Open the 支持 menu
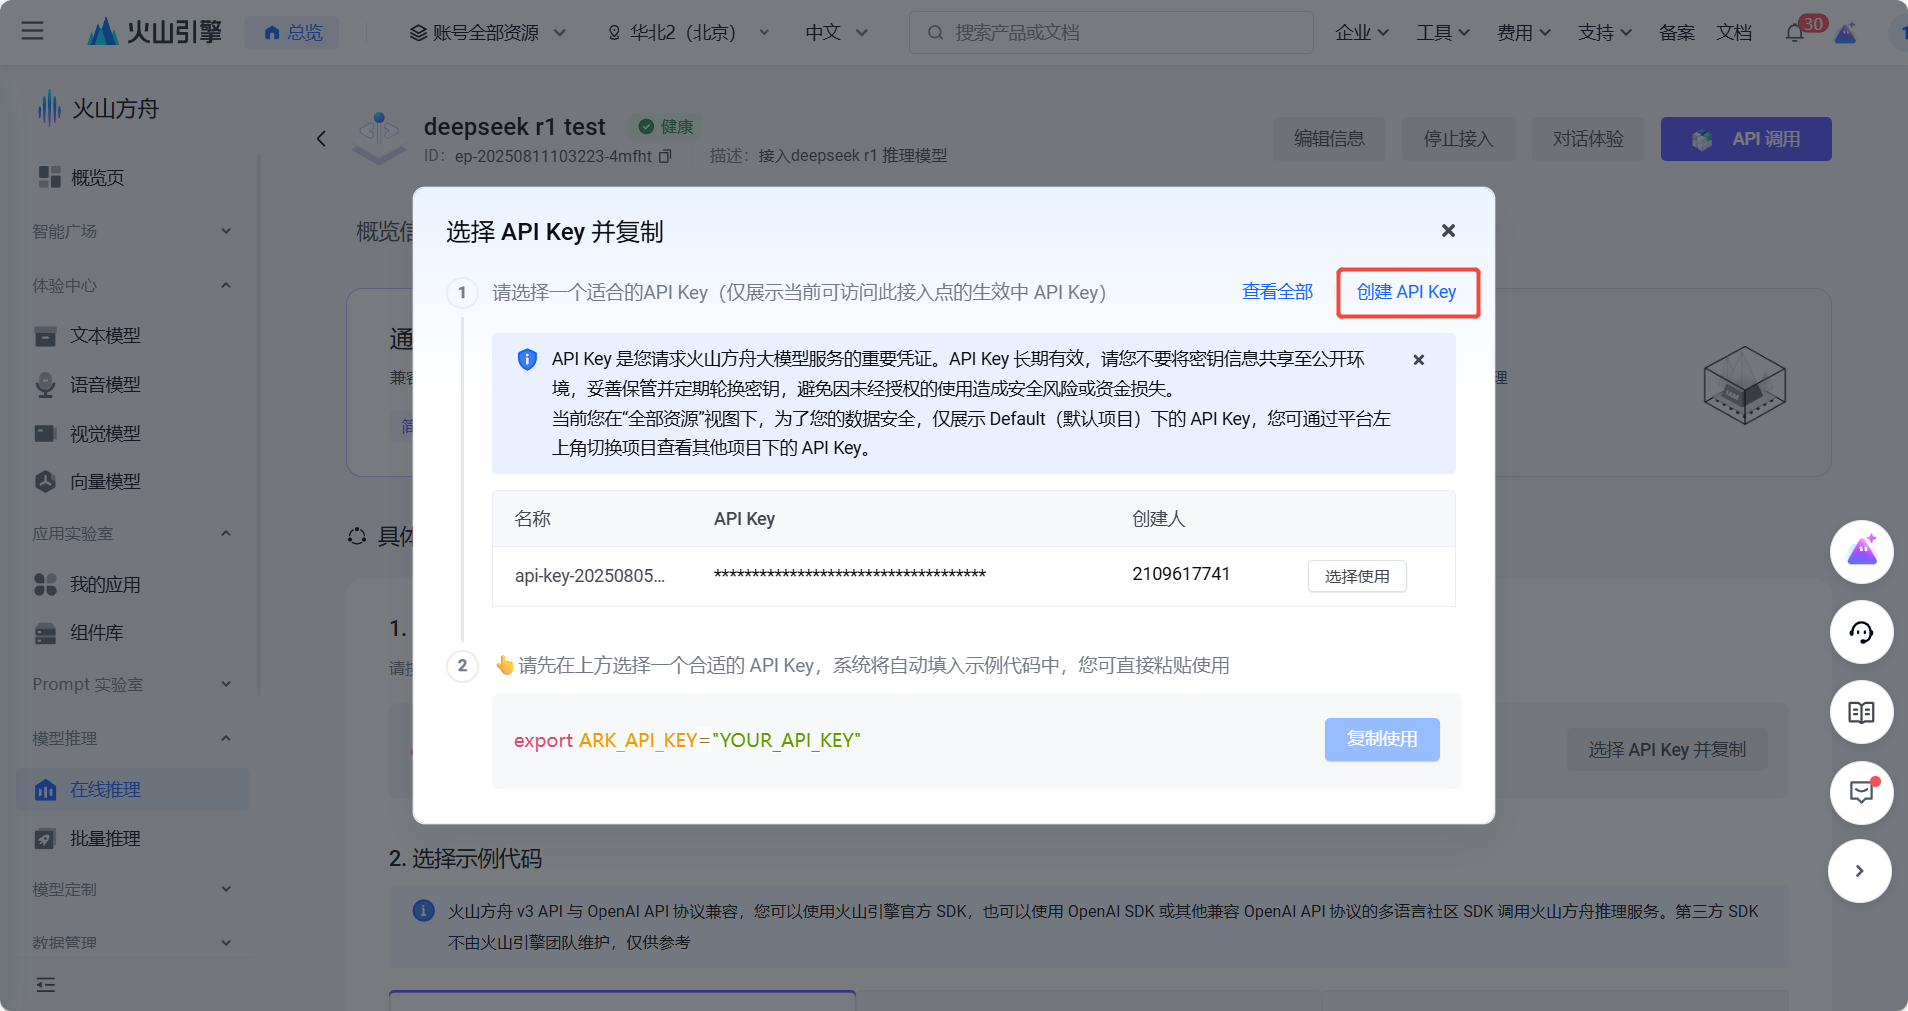Viewport: 1908px width, 1011px height. 1605,33
